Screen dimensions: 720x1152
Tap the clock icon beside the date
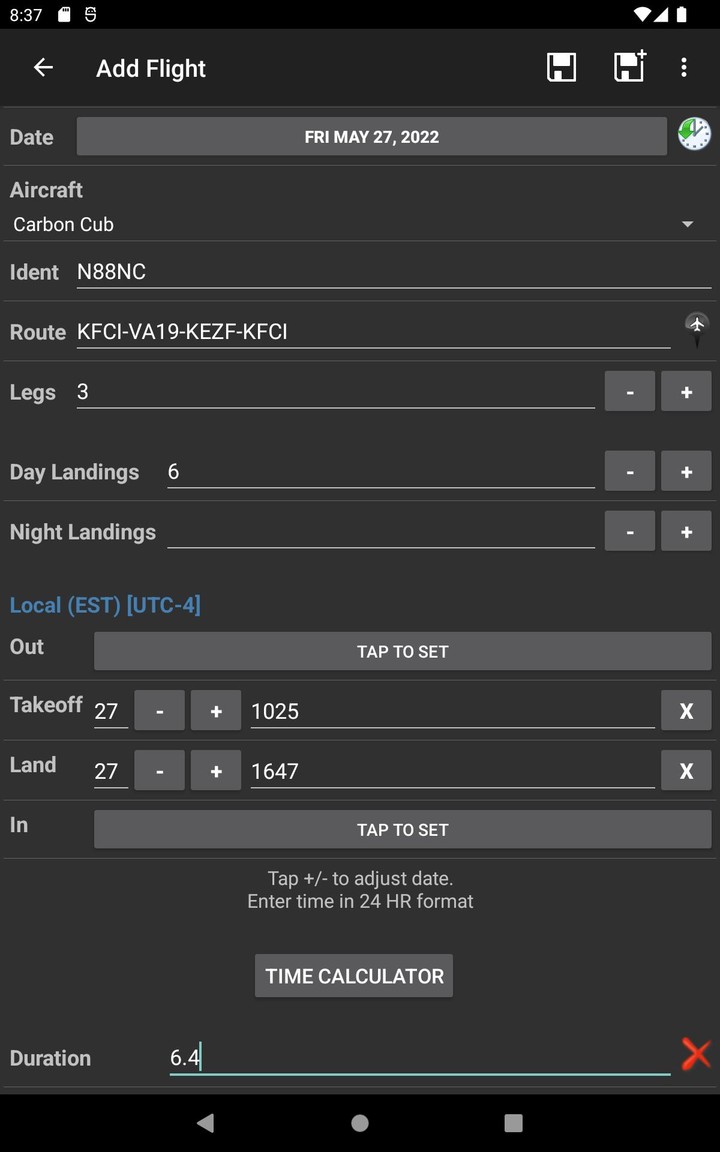tap(694, 133)
